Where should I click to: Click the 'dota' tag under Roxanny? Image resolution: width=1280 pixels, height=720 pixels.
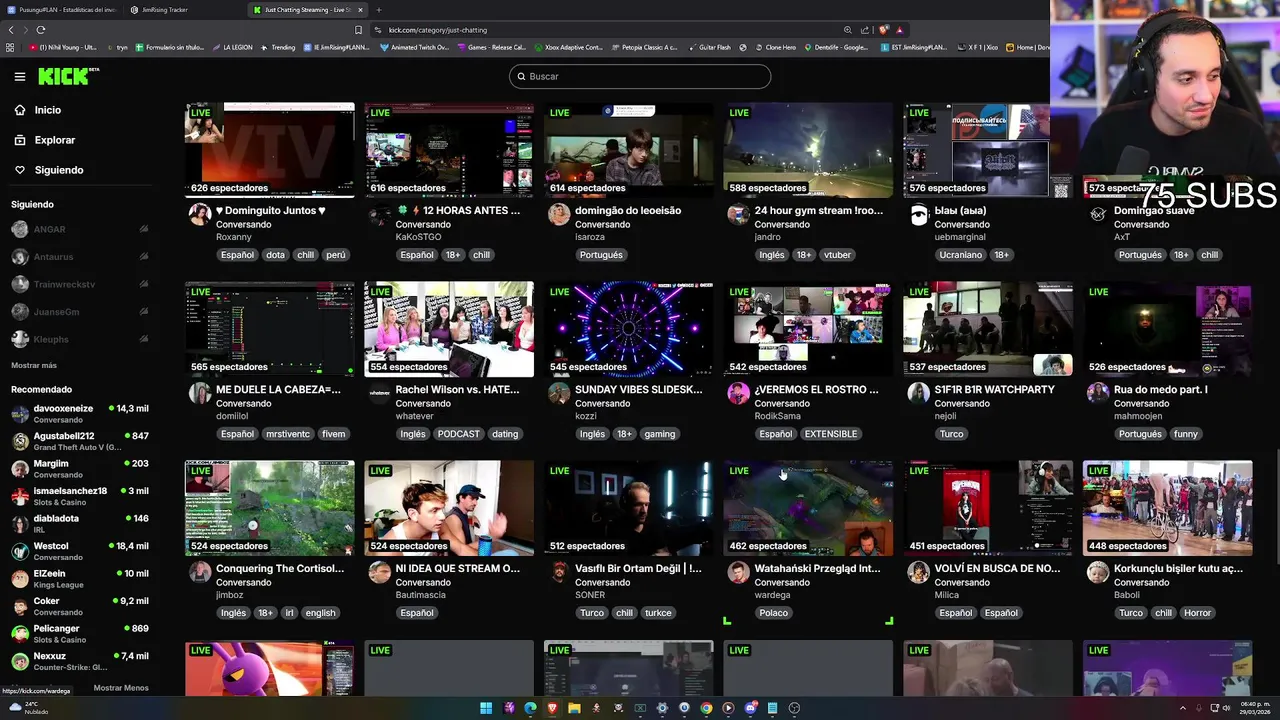tap(276, 255)
